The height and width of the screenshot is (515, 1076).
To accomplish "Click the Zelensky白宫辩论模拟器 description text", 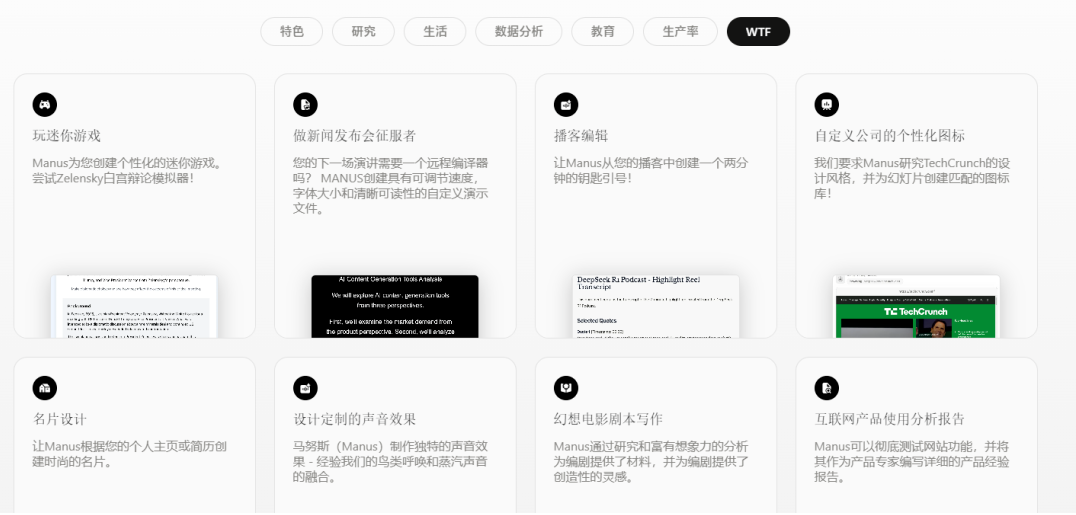I will [x=129, y=171].
